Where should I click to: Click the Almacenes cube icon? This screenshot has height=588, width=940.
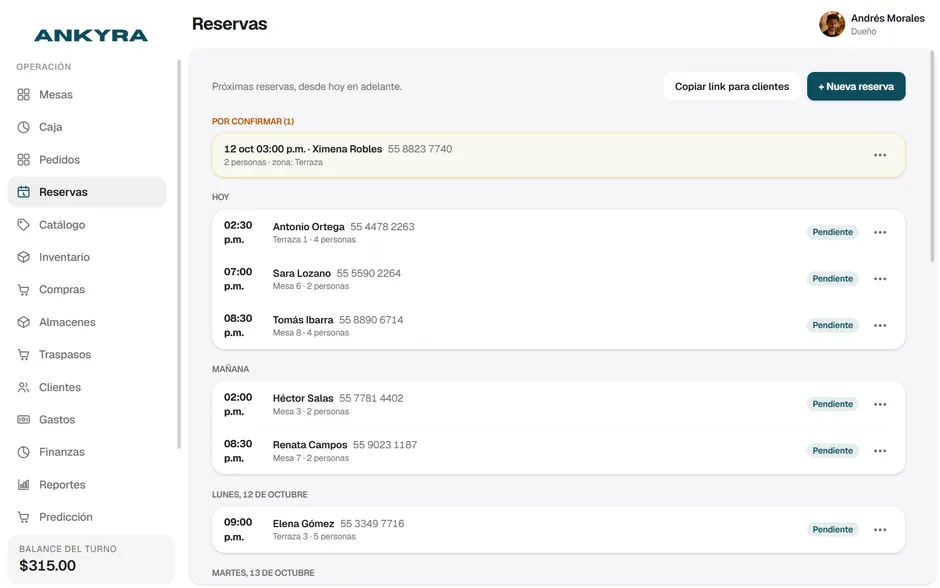(x=23, y=322)
